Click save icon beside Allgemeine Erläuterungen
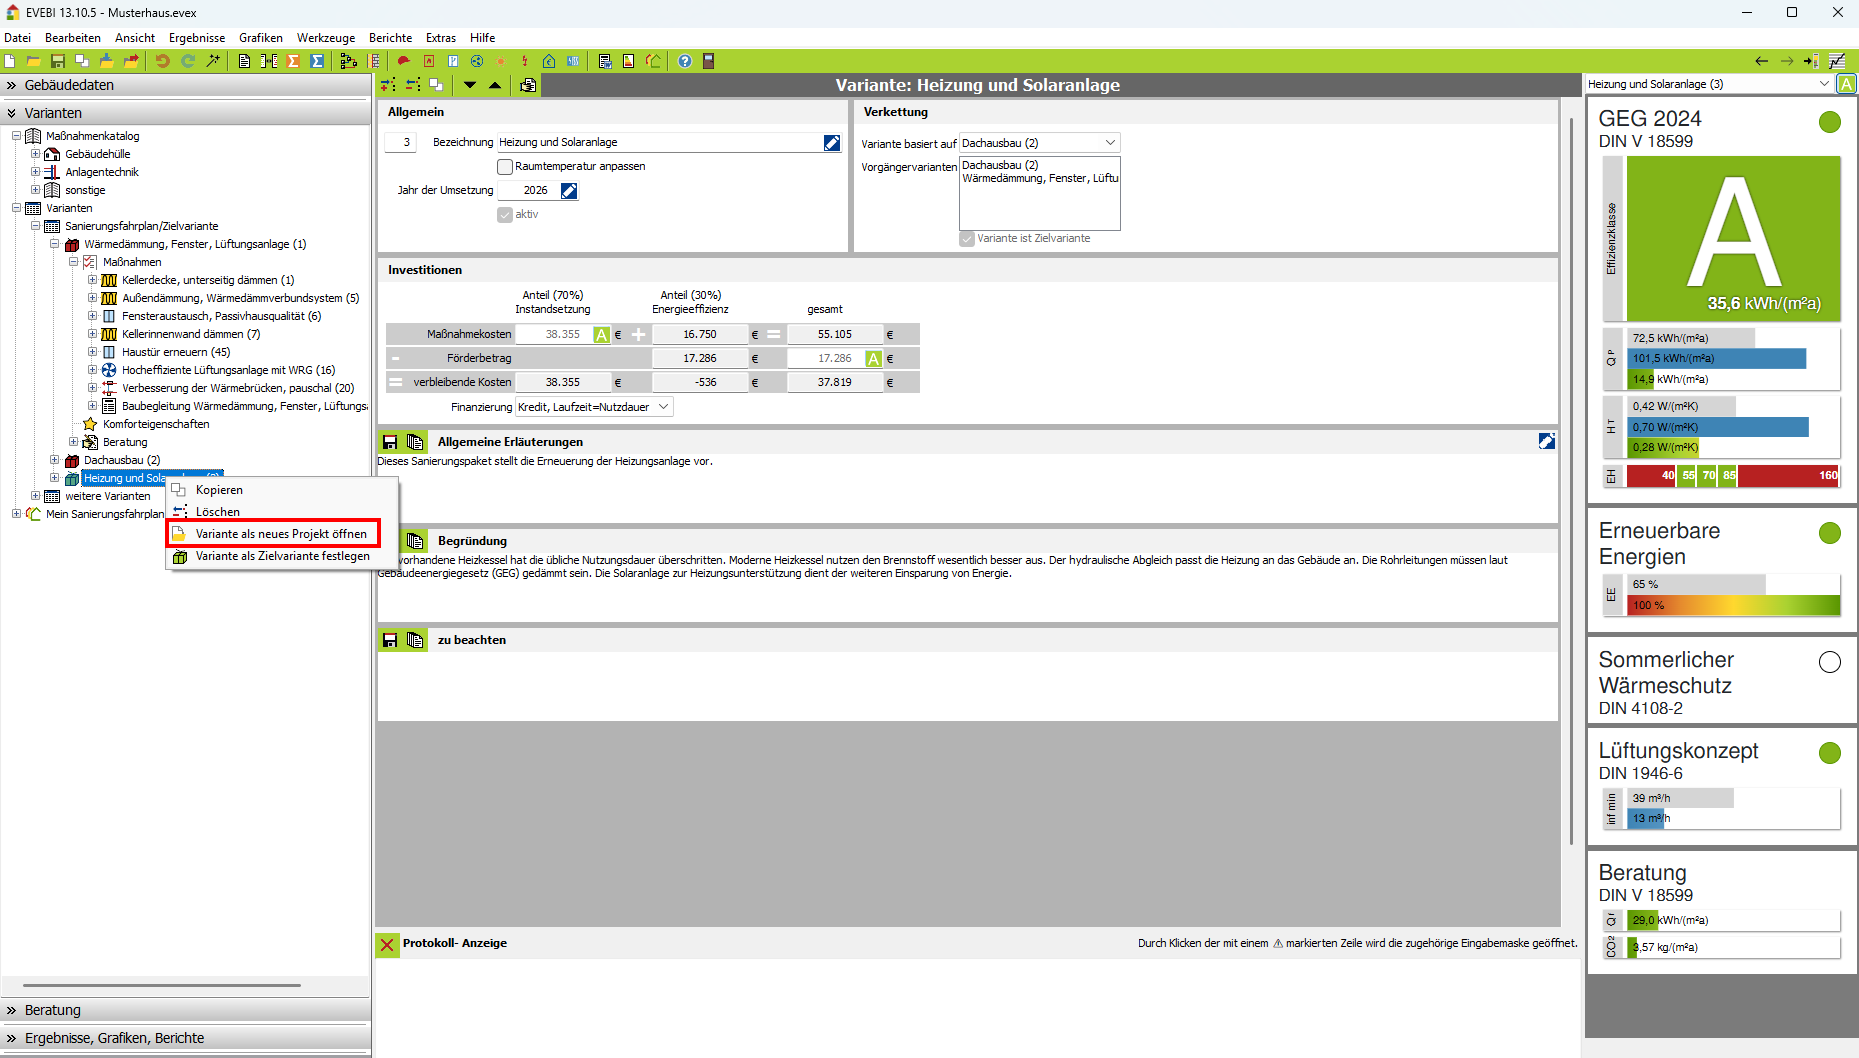 pos(390,442)
